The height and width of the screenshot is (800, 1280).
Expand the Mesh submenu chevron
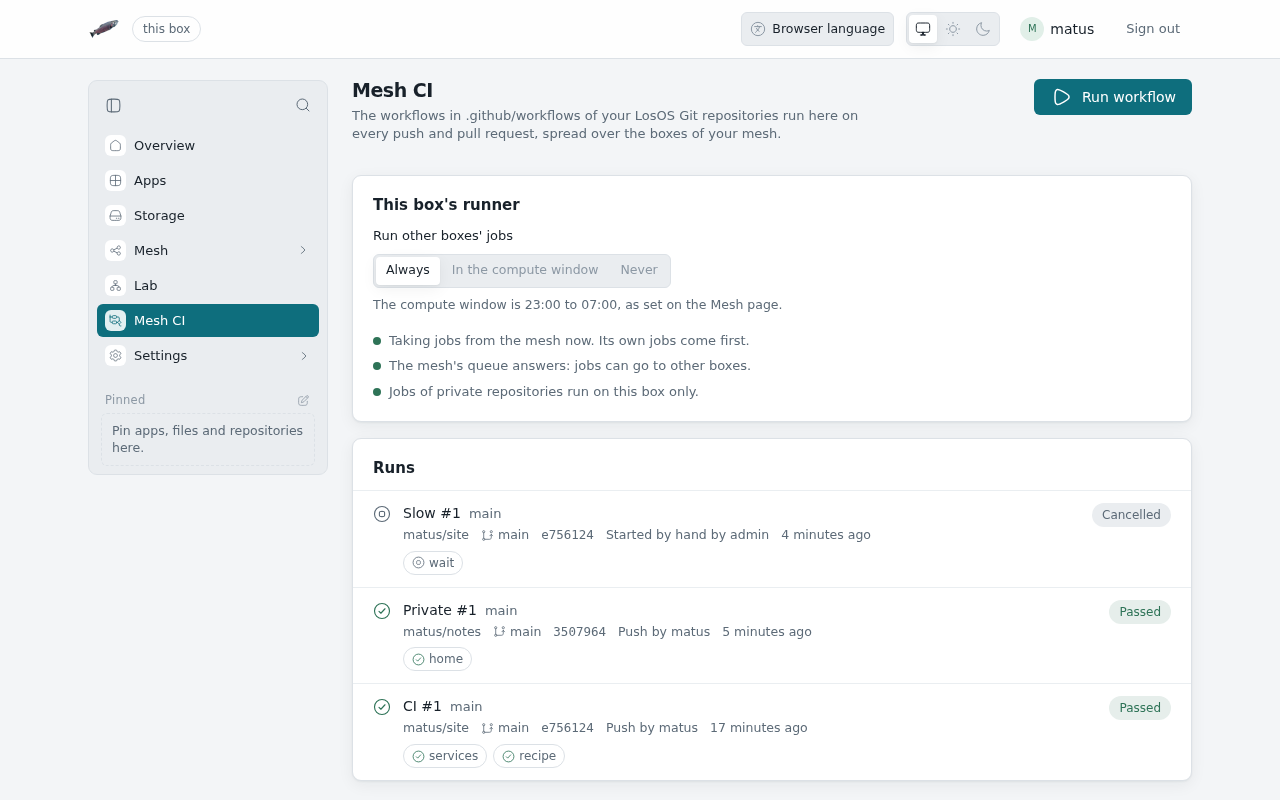pos(303,250)
